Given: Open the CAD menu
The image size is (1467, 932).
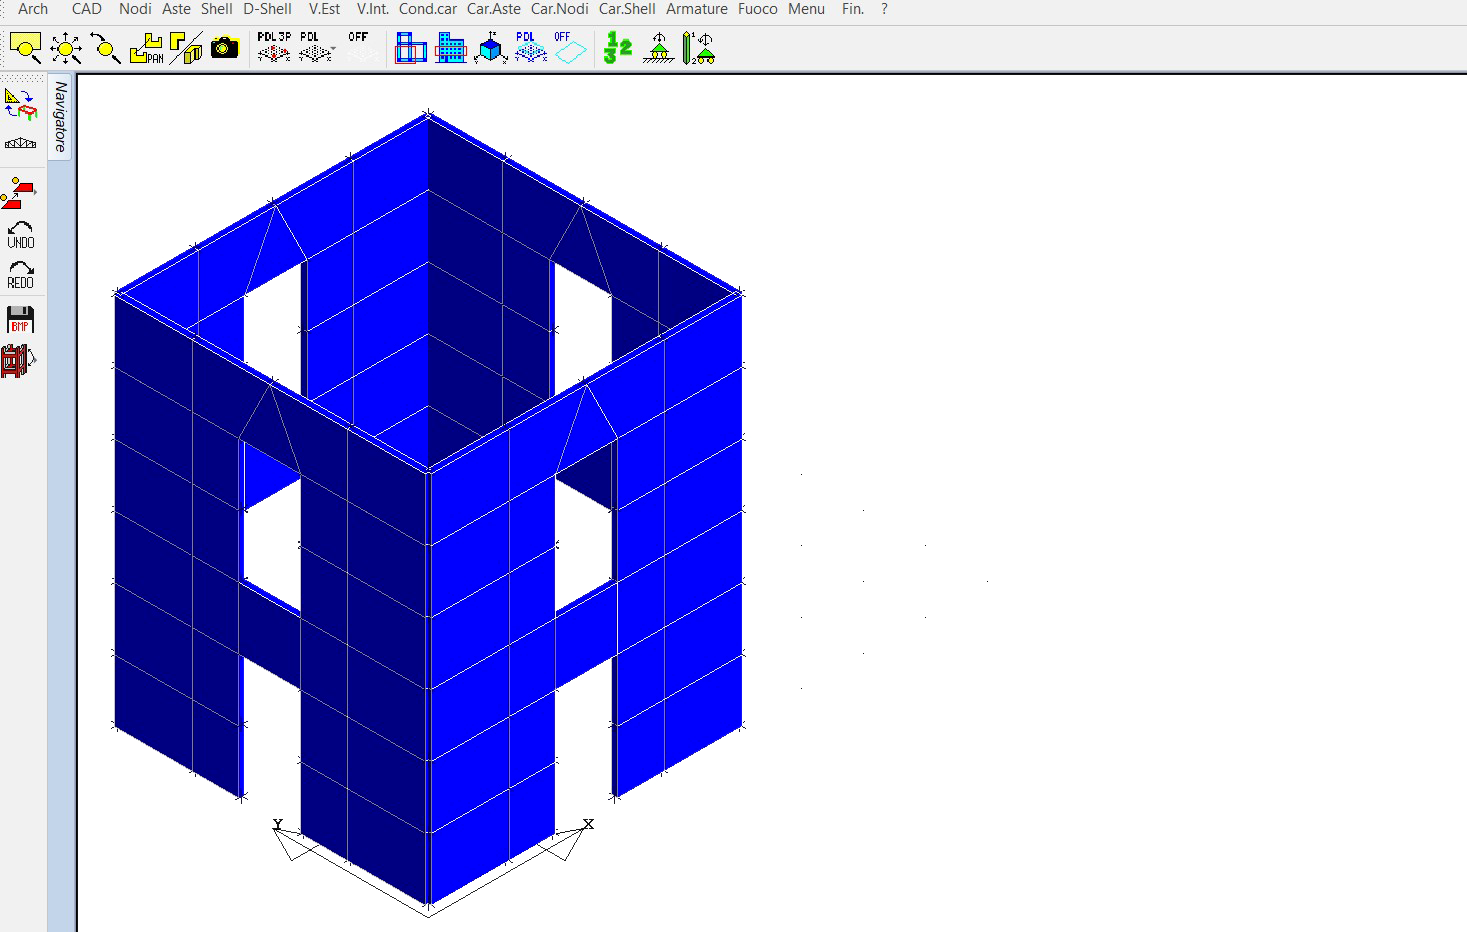Looking at the screenshot, I should (87, 9).
